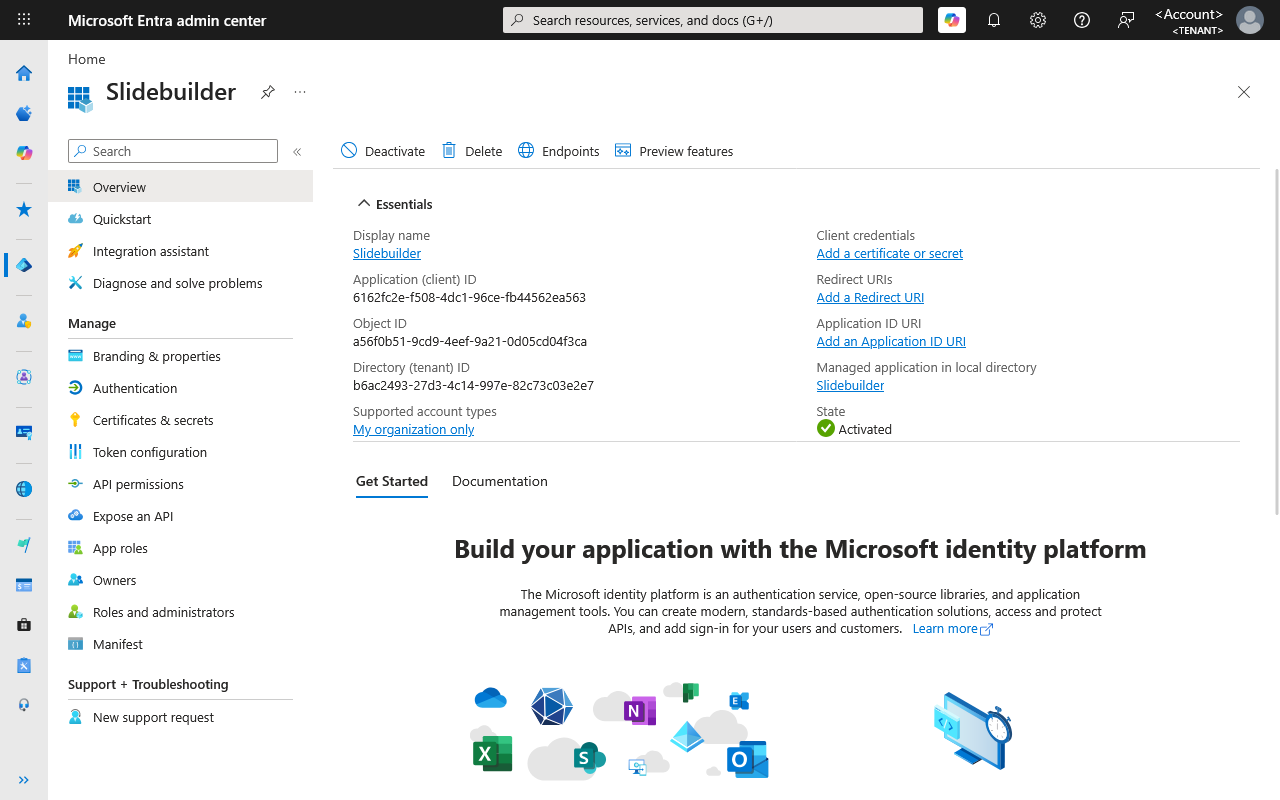Open New support request
1280x800 pixels.
(x=180, y=717)
